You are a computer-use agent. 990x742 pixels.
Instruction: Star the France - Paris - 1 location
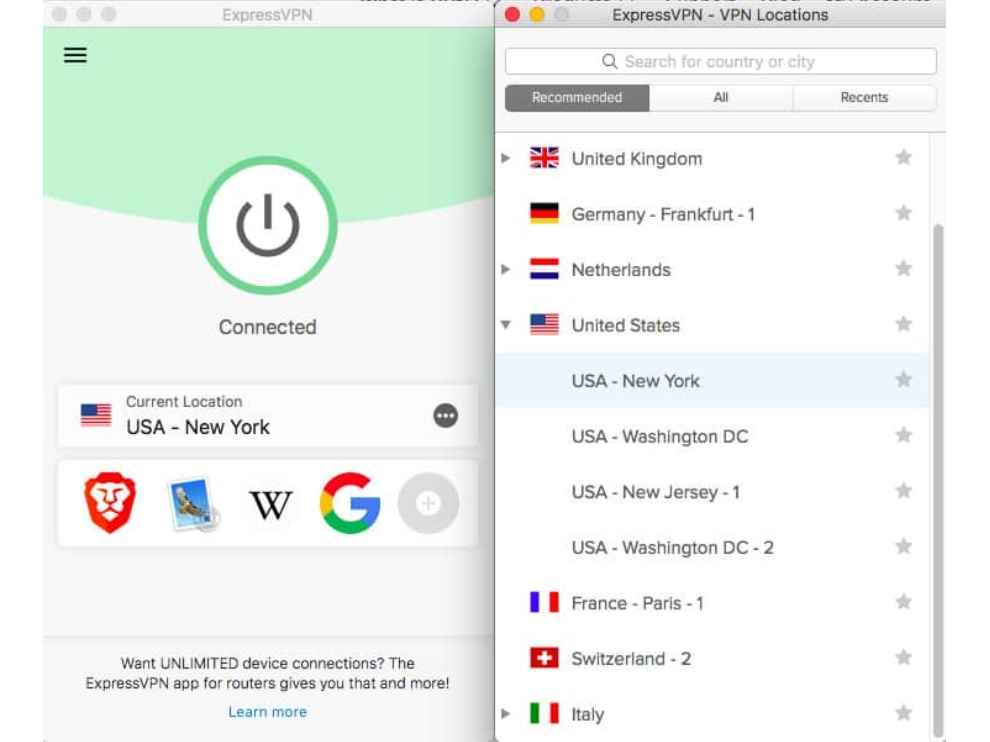click(904, 602)
